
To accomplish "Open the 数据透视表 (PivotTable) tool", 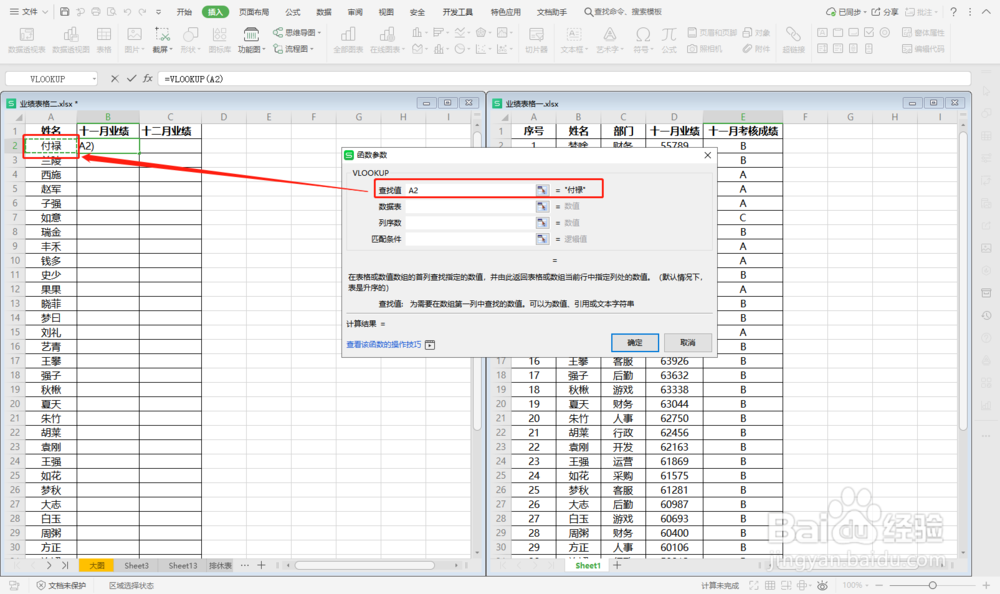I will pos(26,39).
